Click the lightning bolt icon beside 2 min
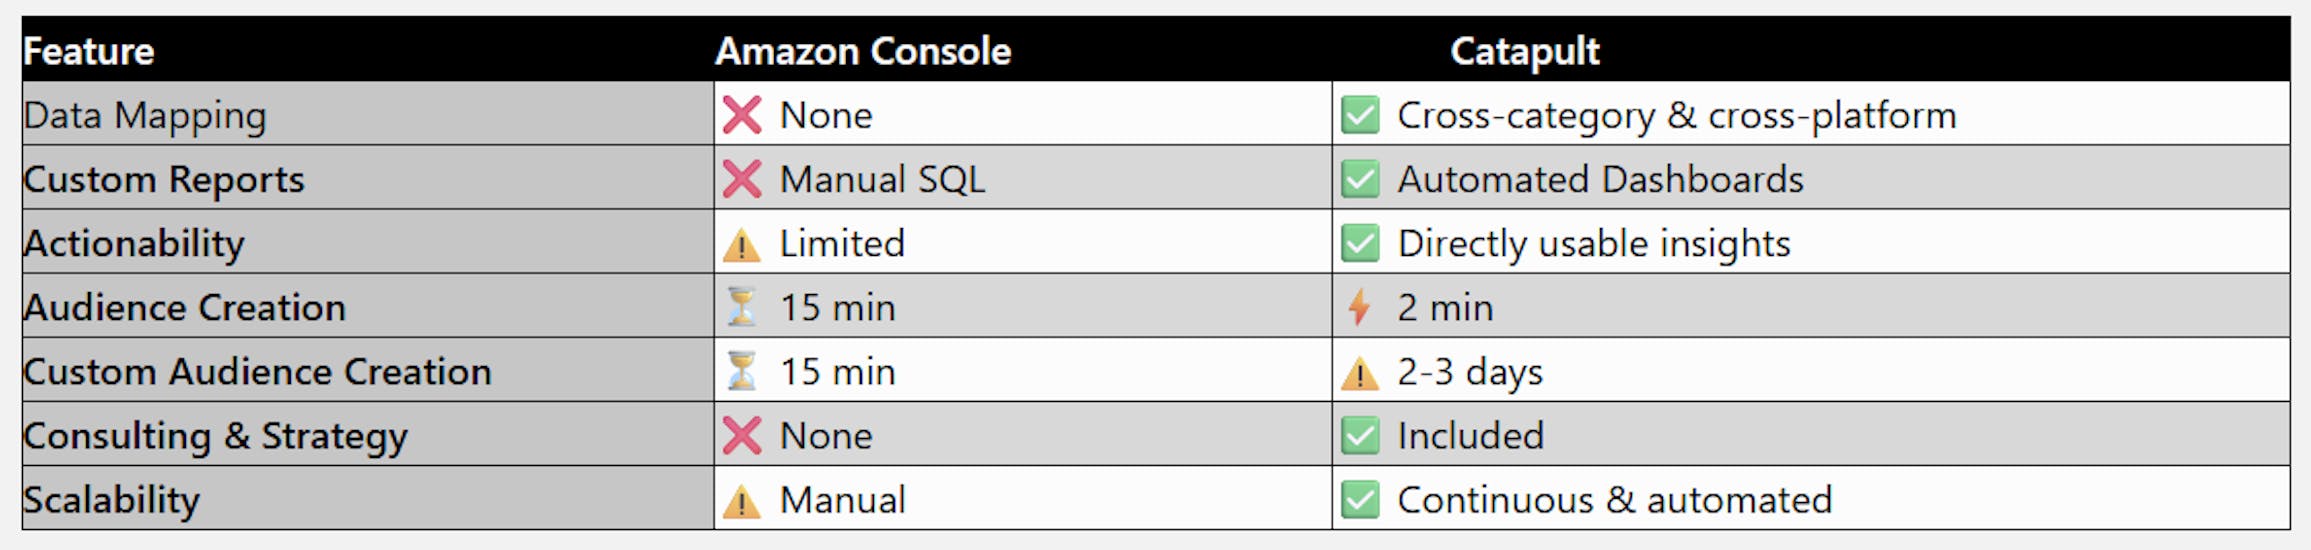 [1359, 307]
